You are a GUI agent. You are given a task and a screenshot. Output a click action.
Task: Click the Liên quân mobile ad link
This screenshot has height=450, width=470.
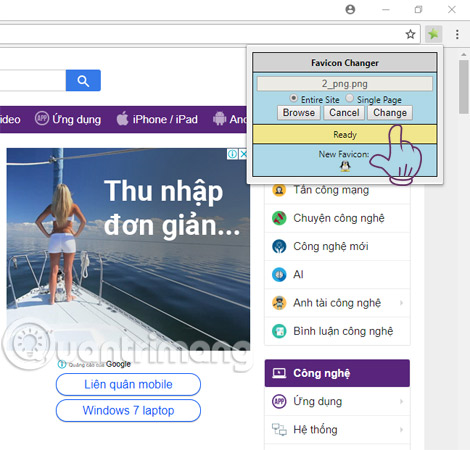click(128, 384)
